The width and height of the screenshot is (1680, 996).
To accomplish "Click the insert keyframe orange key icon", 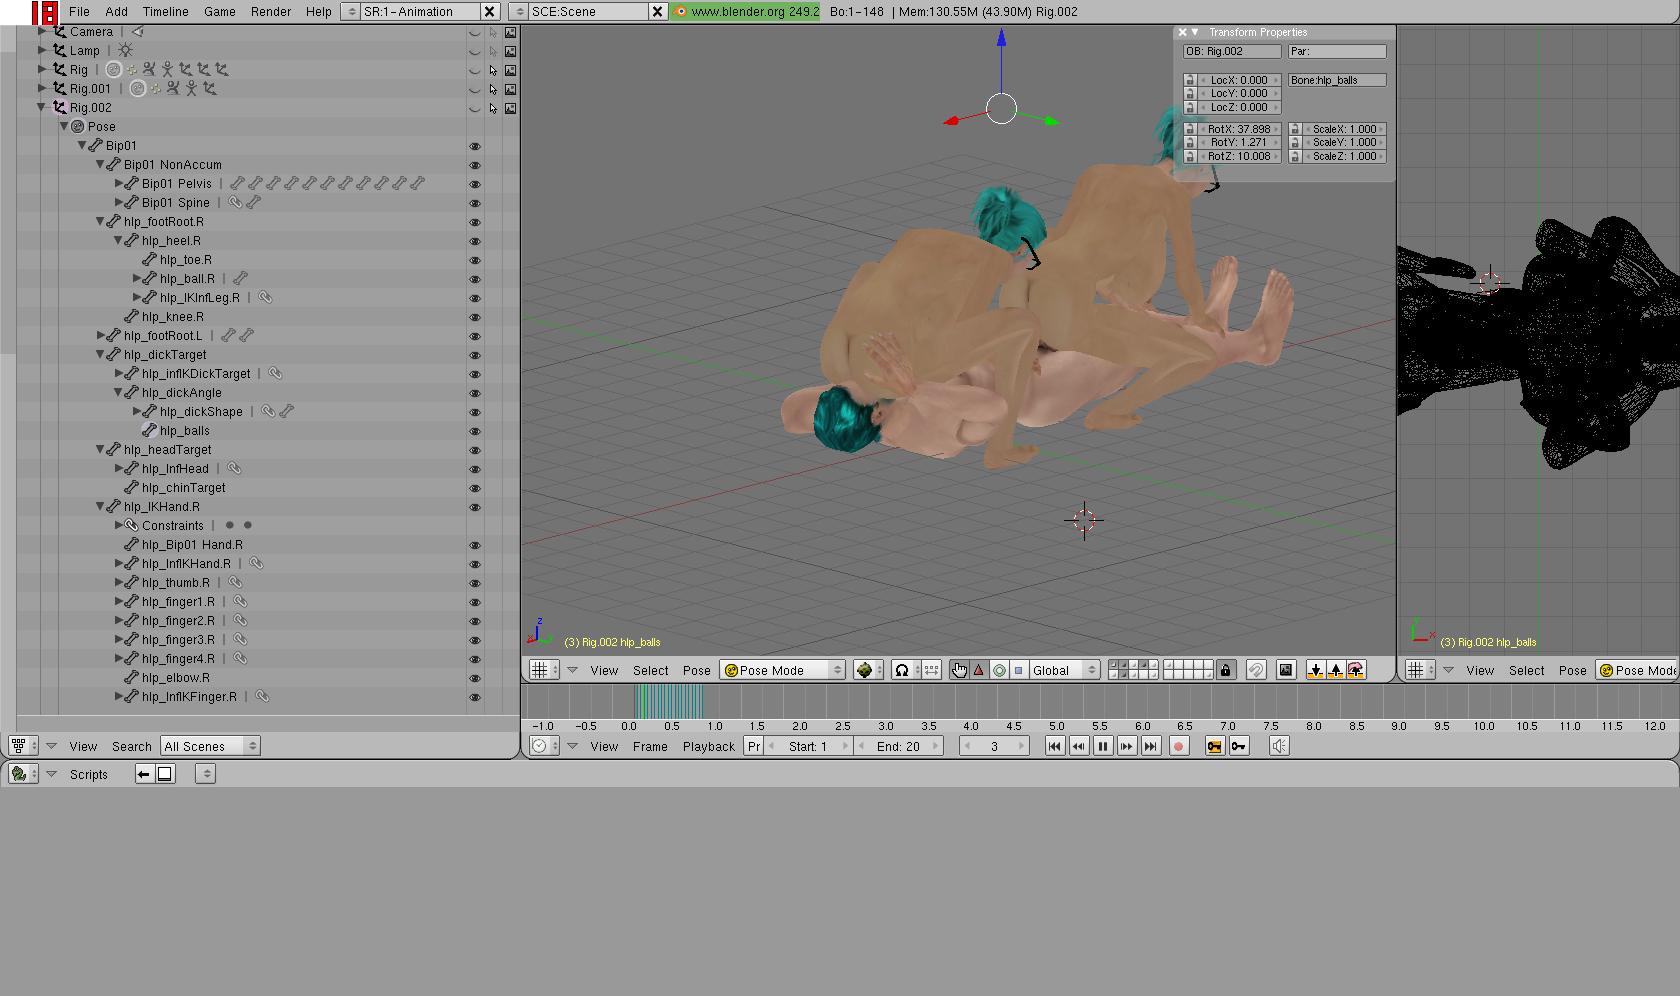I will click(x=1215, y=746).
